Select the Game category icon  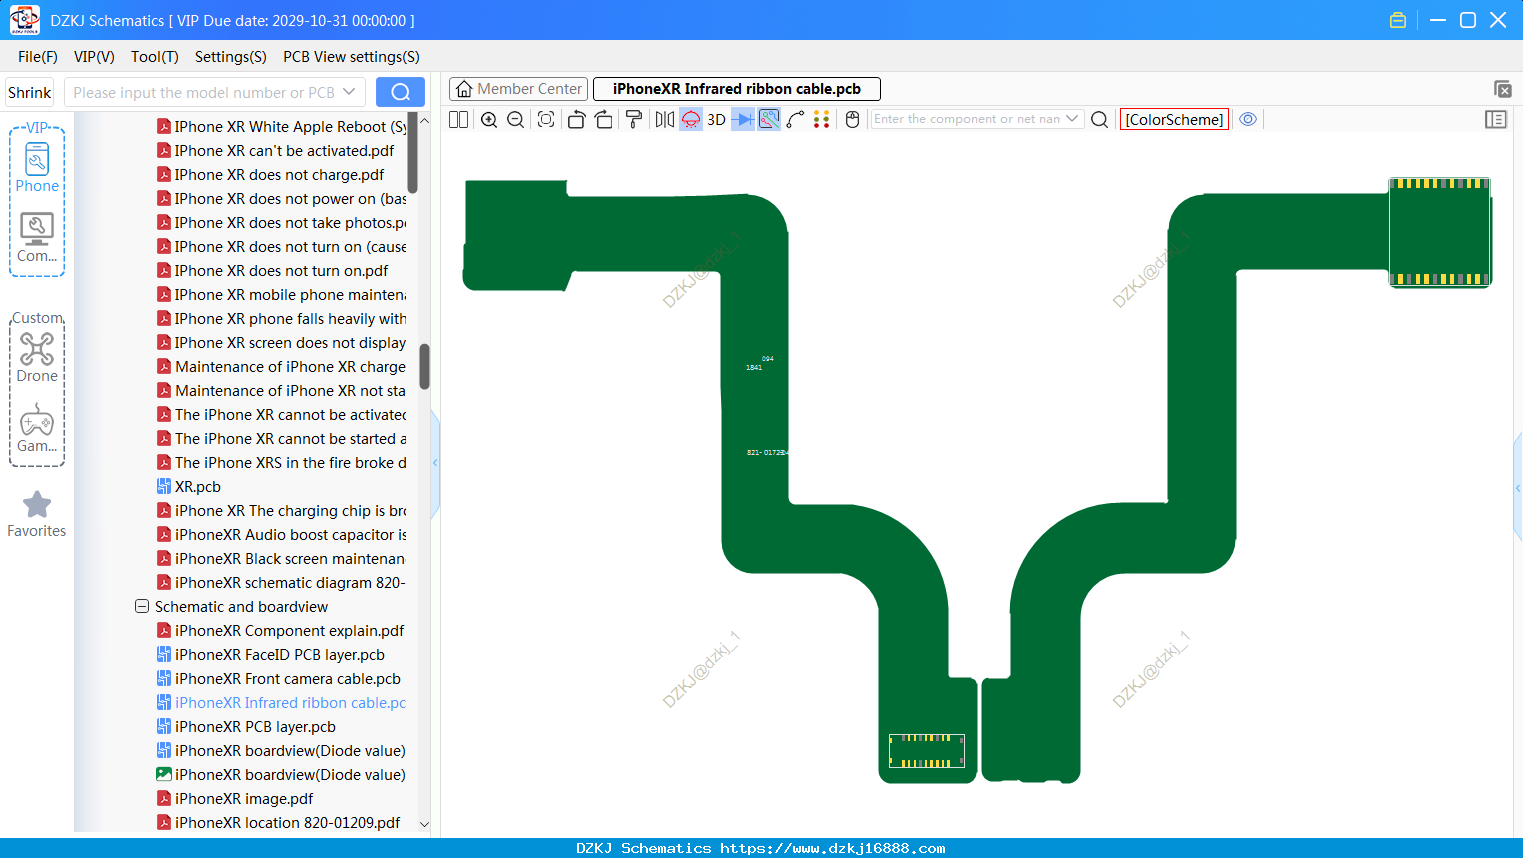click(x=37, y=428)
